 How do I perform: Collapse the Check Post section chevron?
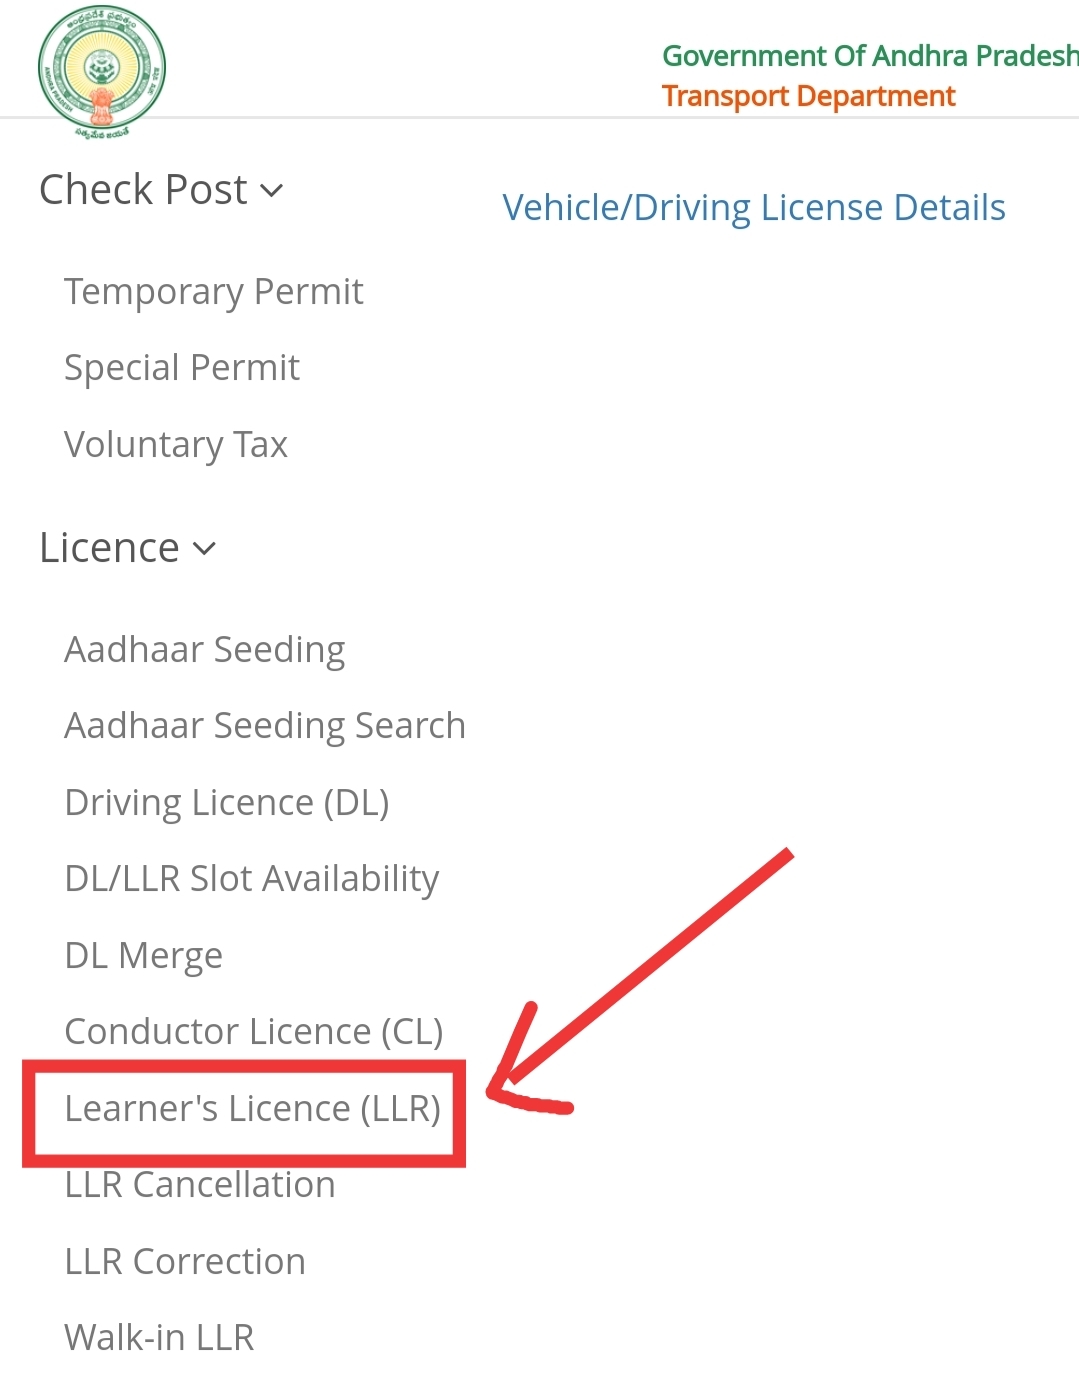272,191
